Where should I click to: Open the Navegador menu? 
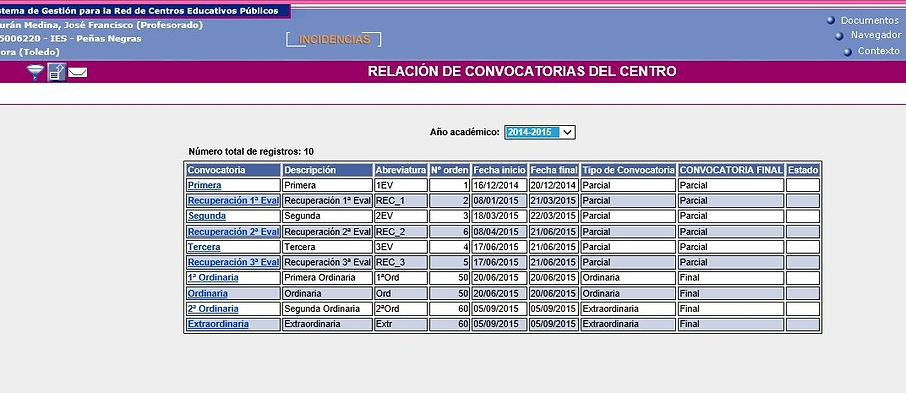[x=875, y=35]
